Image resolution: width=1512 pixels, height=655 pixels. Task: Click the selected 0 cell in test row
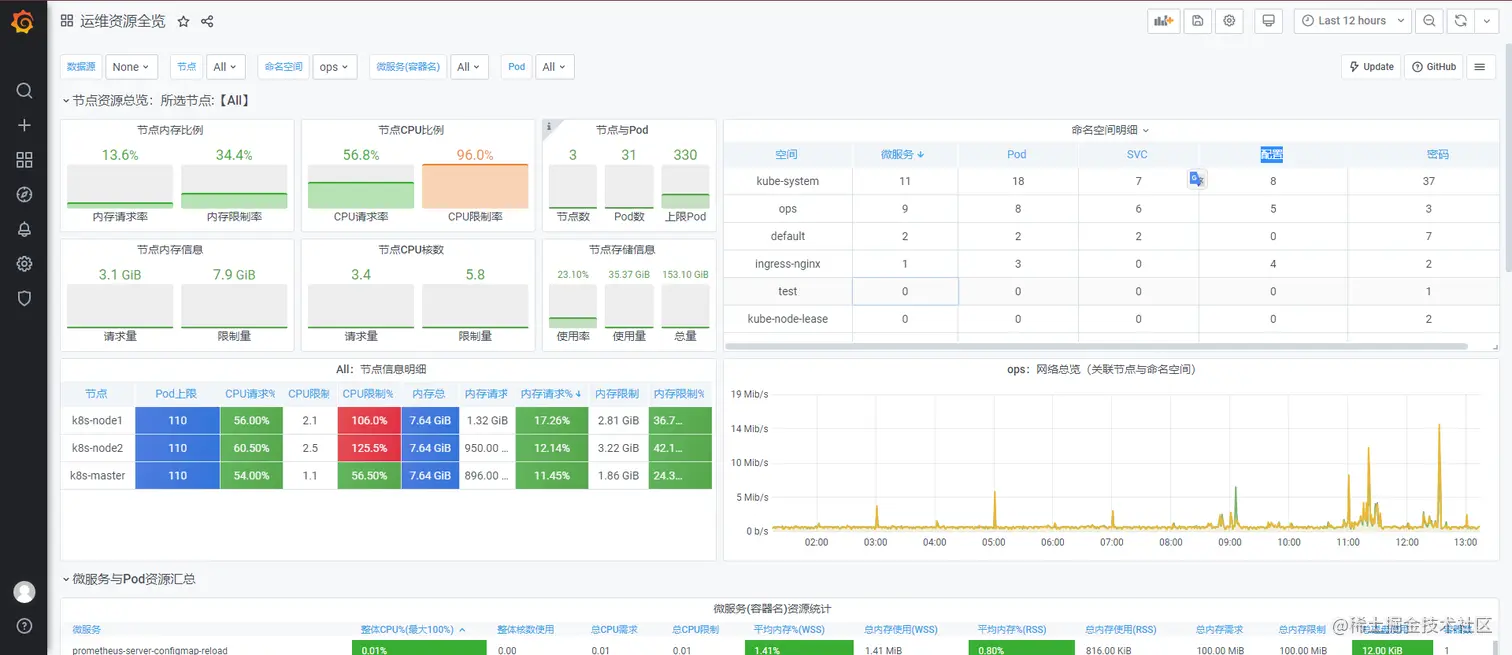pyautogui.click(x=905, y=291)
